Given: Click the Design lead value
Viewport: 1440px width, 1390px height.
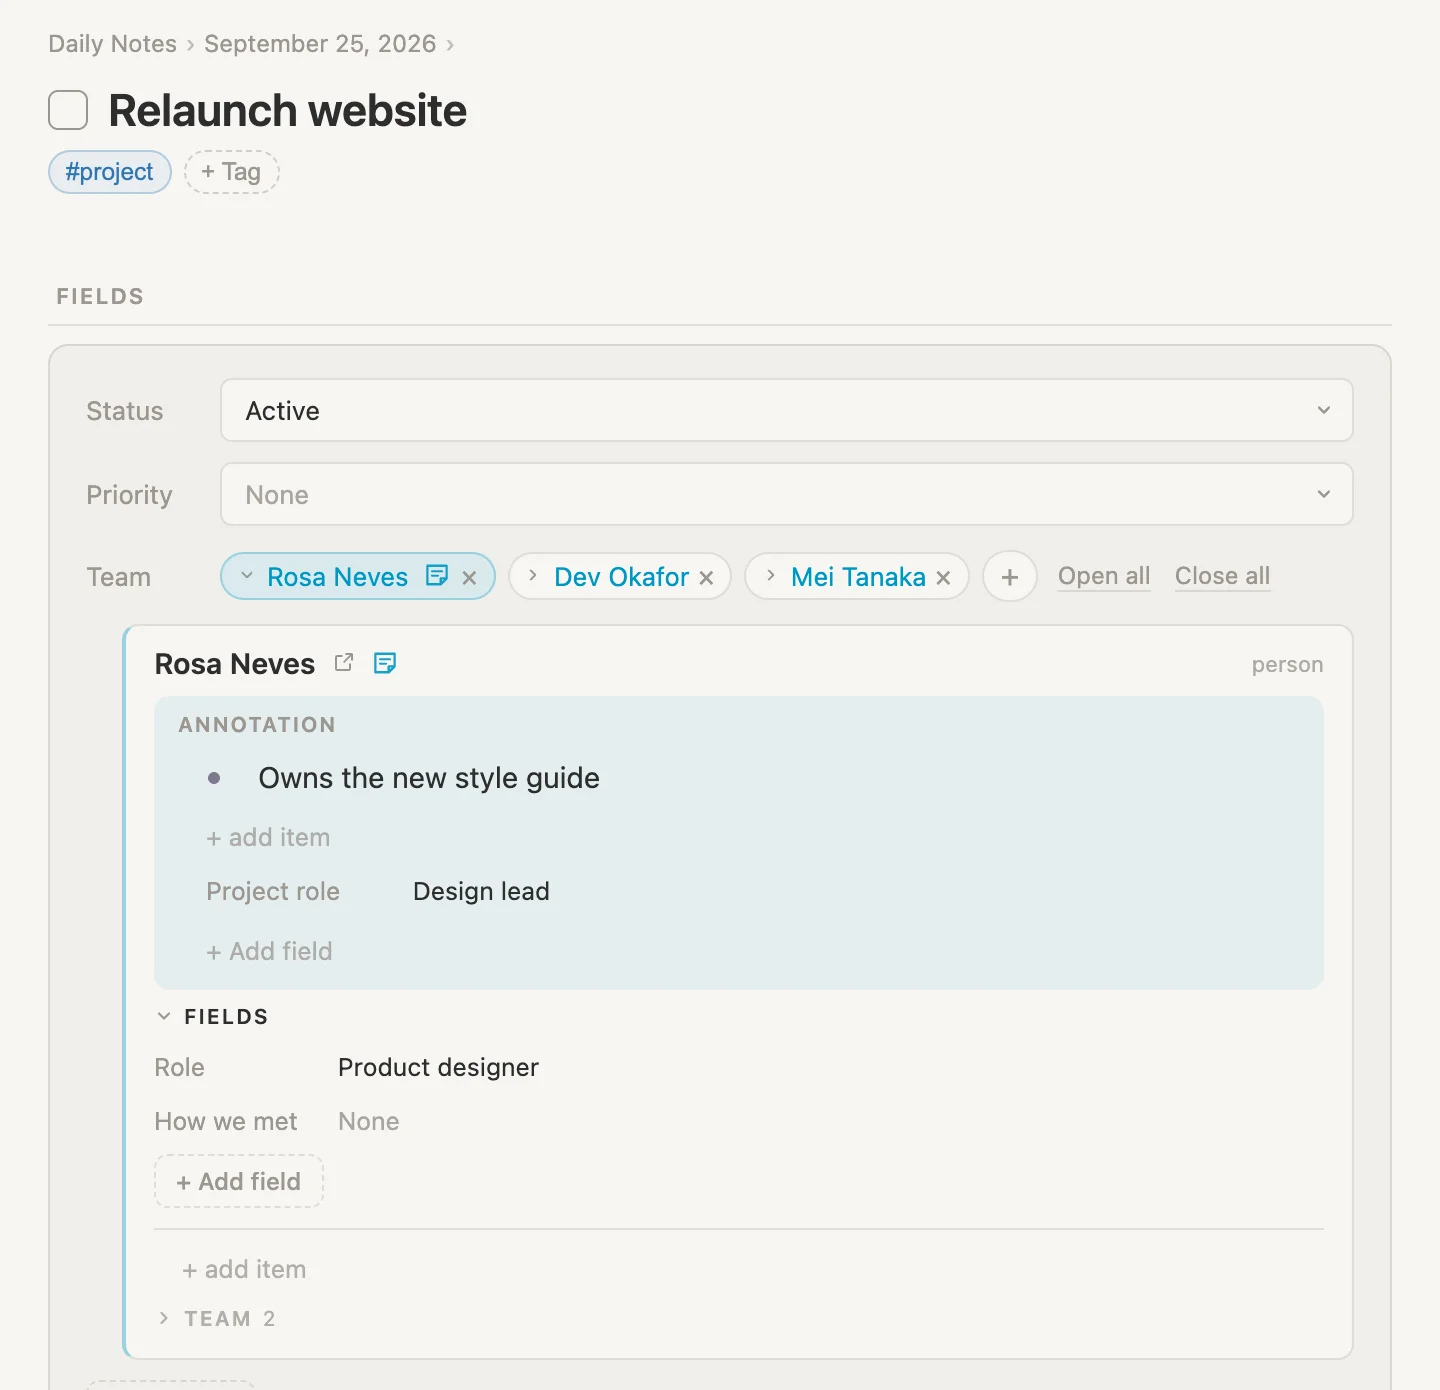Looking at the screenshot, I should 481,891.
